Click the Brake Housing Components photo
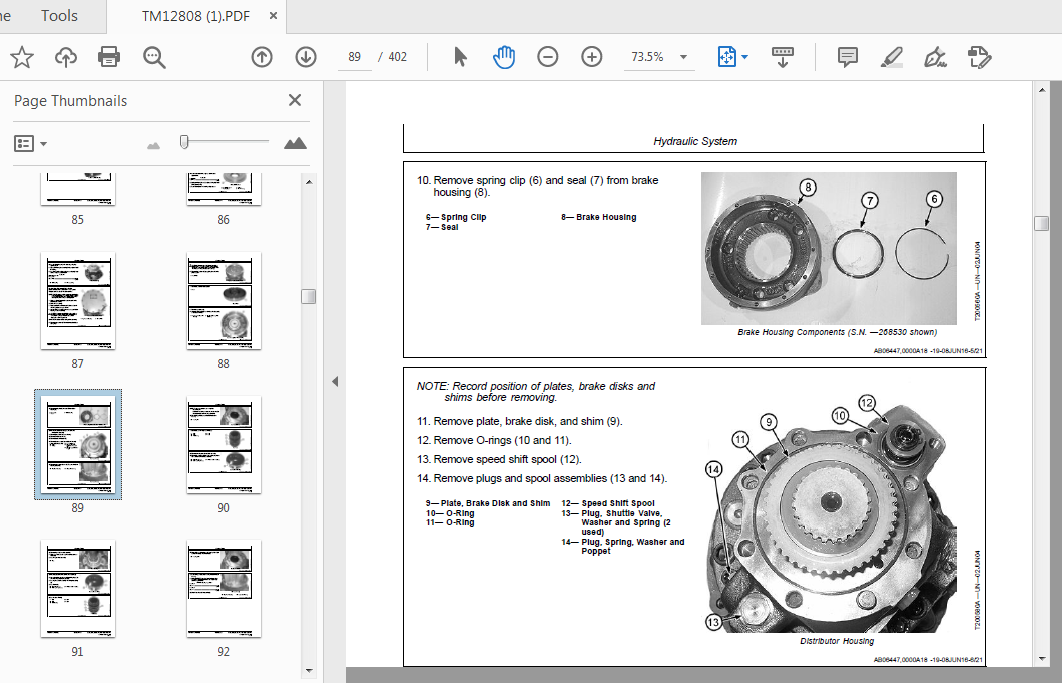The width and height of the screenshot is (1062, 683). 828,248
